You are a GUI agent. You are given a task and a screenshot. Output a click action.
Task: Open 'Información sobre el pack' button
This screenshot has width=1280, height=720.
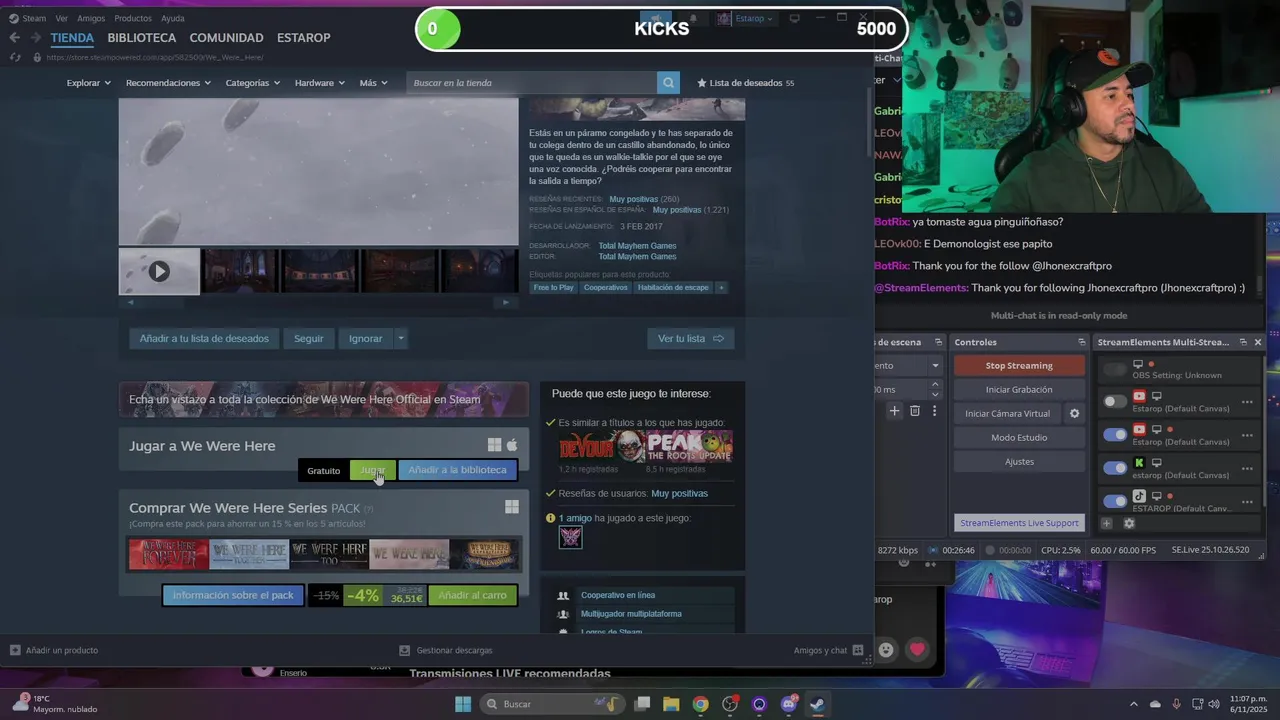click(233, 595)
